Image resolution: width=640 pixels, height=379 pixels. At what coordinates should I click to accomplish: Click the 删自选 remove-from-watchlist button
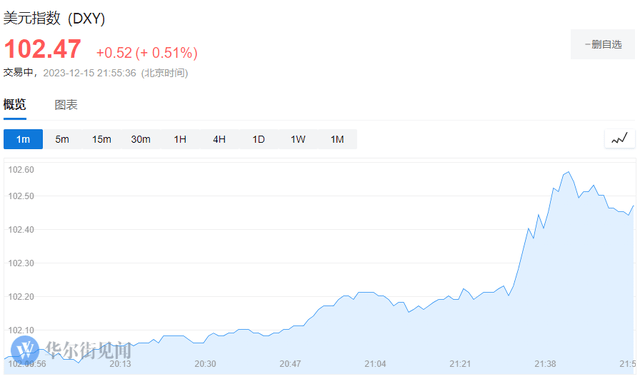point(603,44)
